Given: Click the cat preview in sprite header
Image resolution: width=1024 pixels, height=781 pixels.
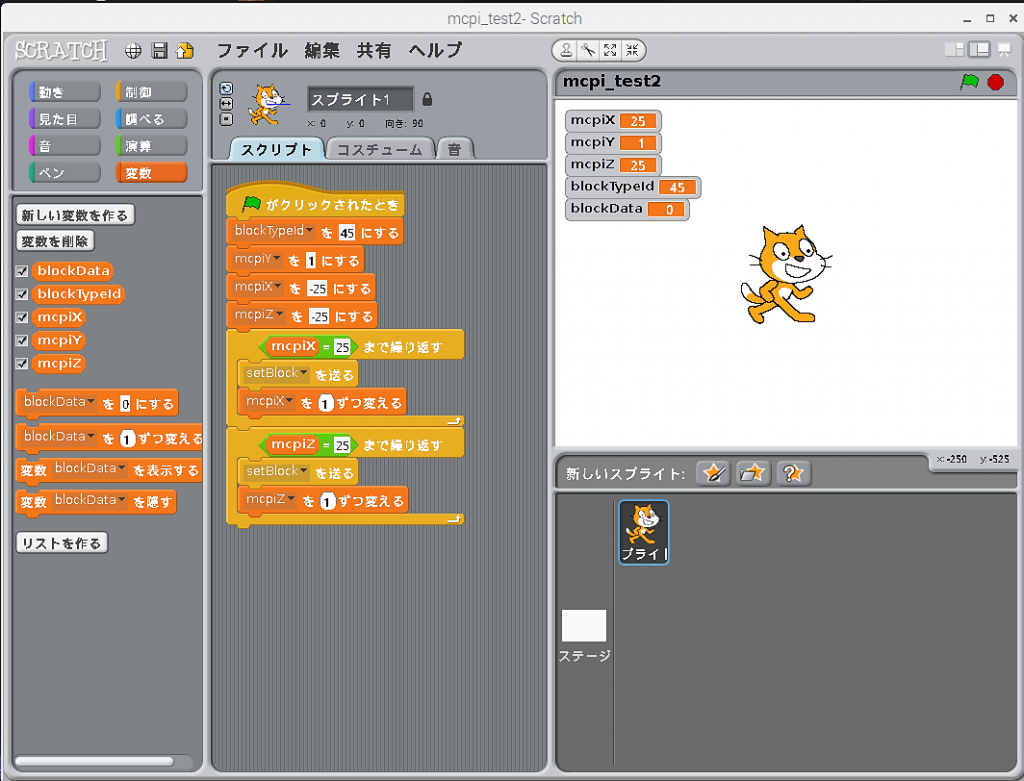Looking at the screenshot, I should pos(268,104).
